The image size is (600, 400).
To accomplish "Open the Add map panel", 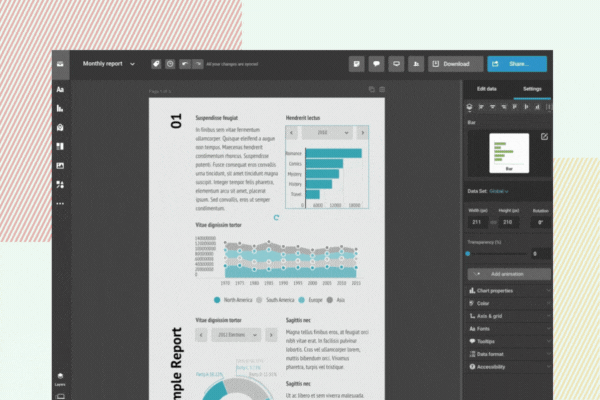I will tap(60, 127).
